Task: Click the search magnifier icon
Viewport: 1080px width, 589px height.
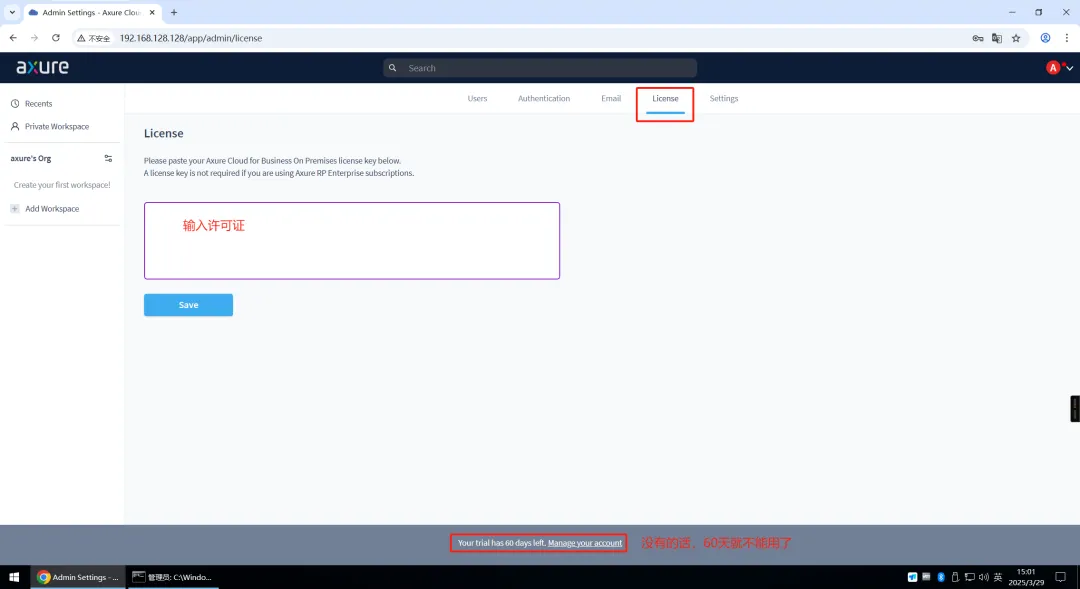Action: click(x=393, y=68)
